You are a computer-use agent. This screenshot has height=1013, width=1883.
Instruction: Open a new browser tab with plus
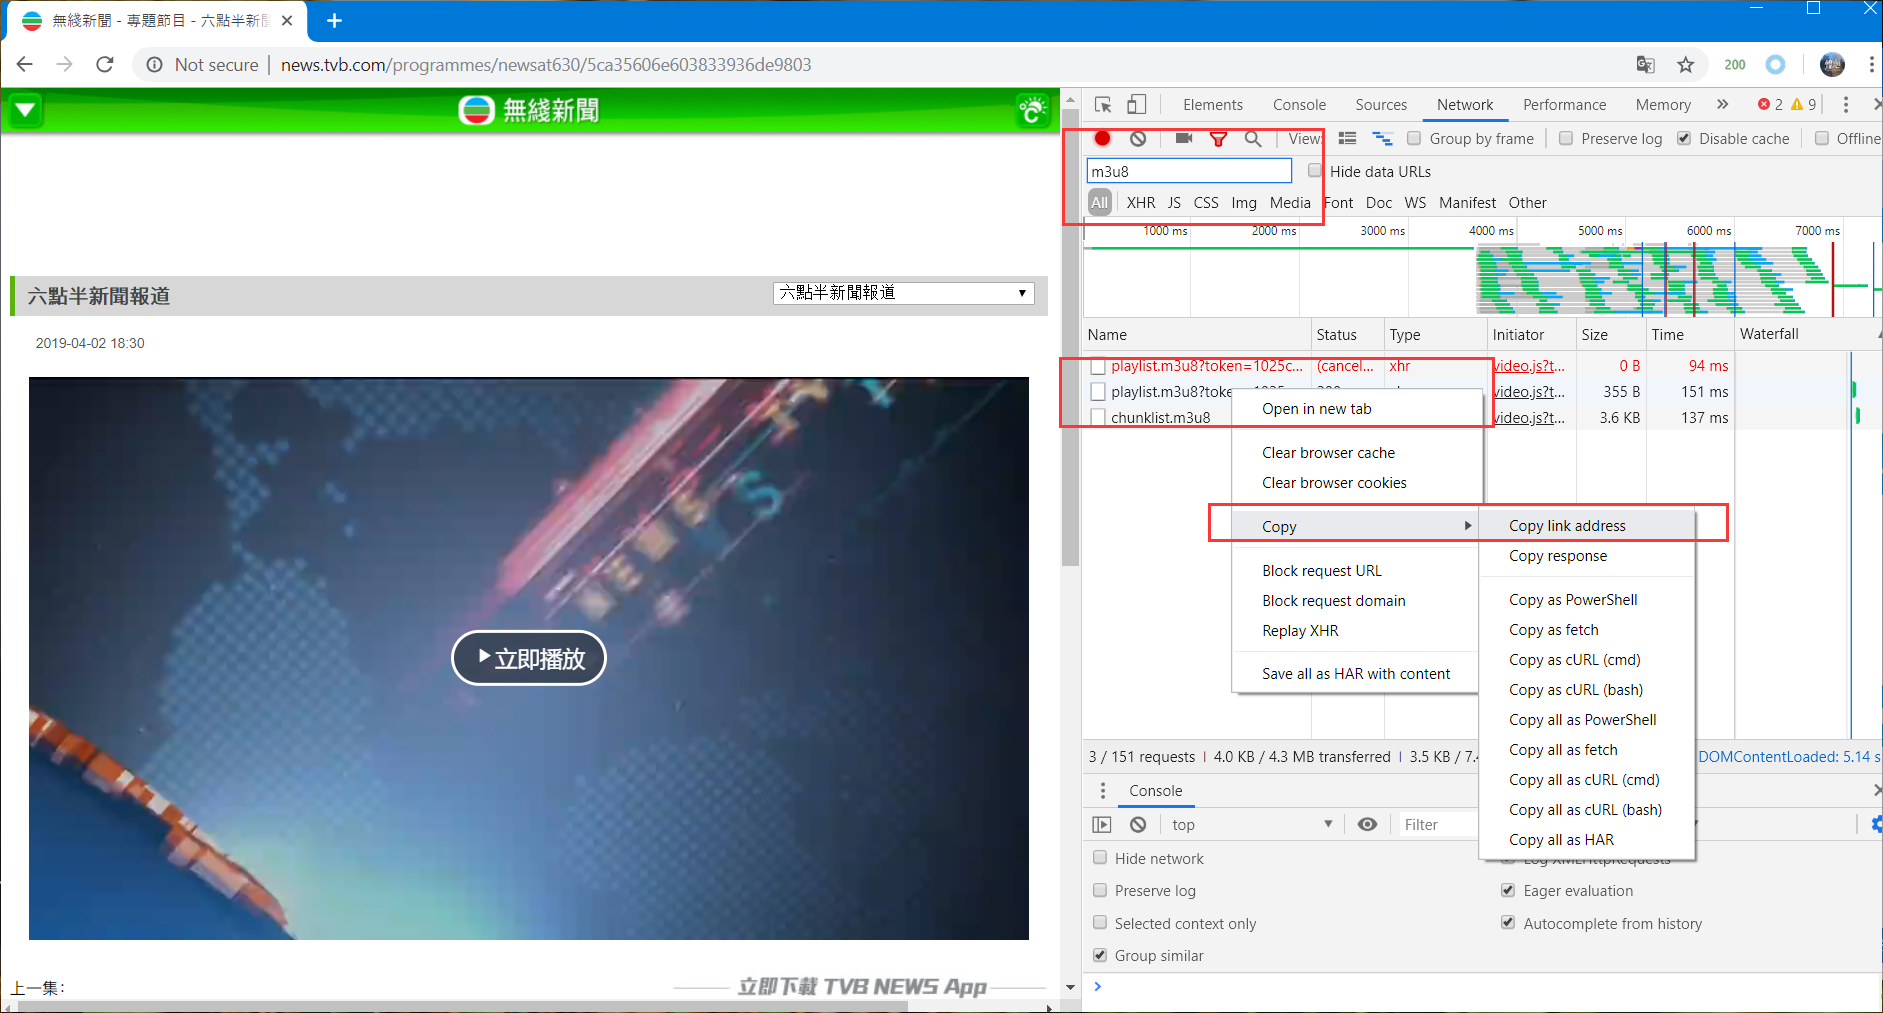point(334,21)
